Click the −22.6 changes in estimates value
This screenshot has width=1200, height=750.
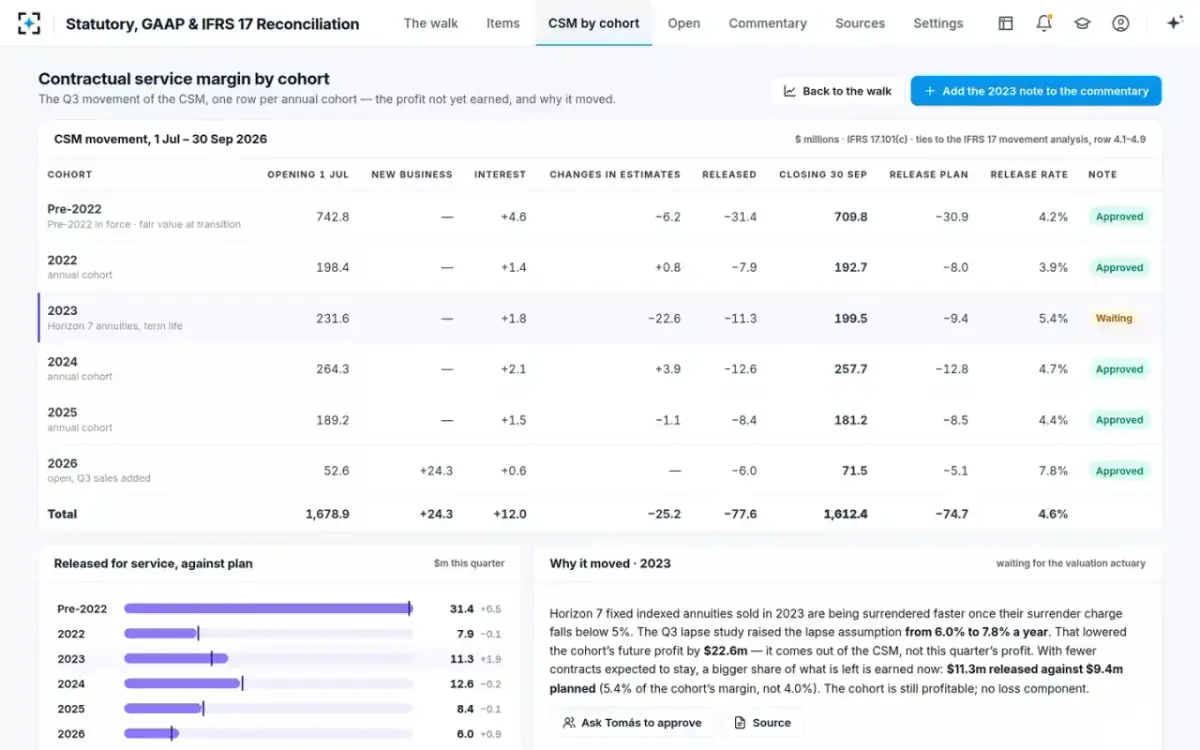click(663, 318)
